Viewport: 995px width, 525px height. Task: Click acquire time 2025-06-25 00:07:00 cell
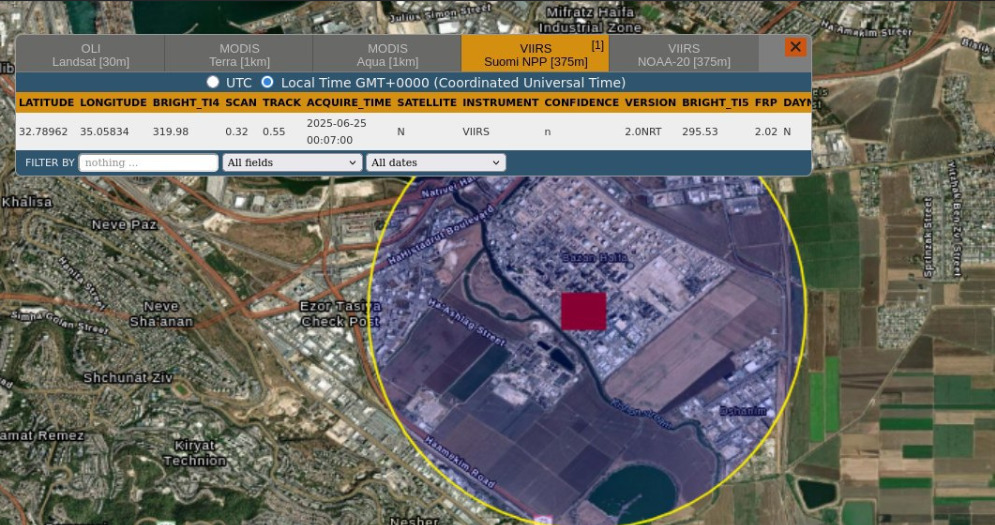[x=336, y=131]
